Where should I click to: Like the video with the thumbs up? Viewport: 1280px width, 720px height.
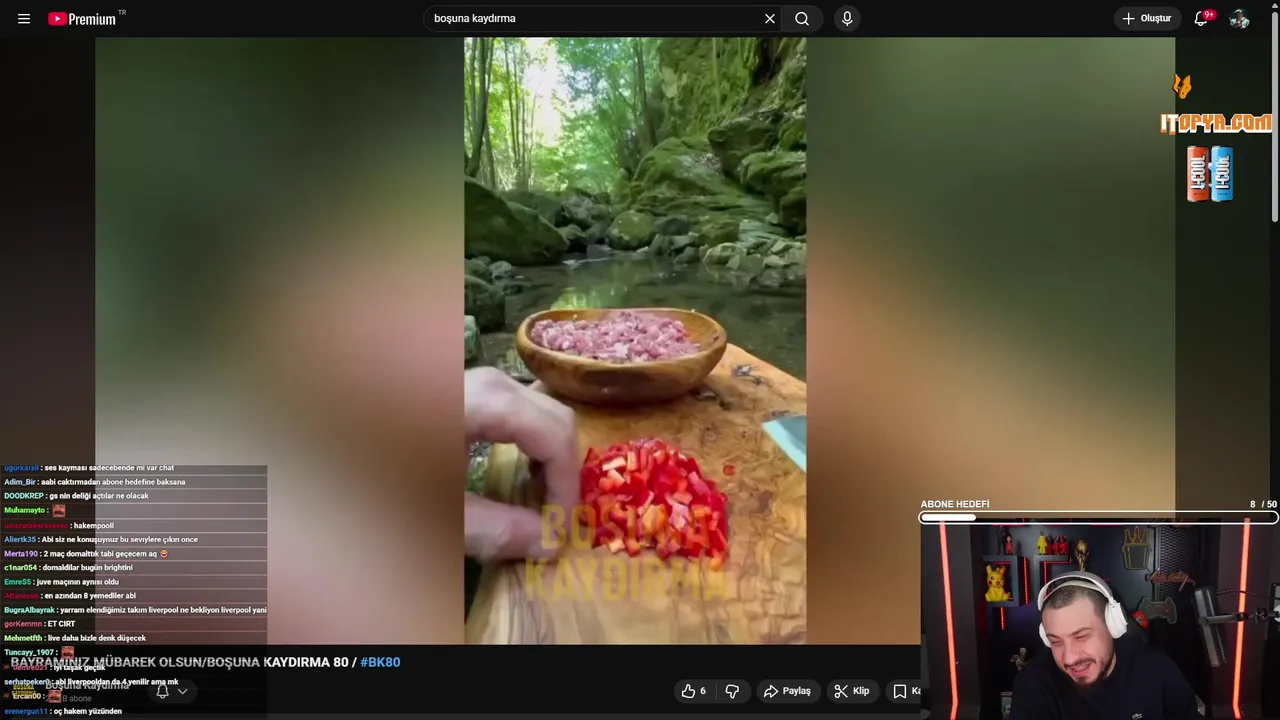(x=695, y=691)
